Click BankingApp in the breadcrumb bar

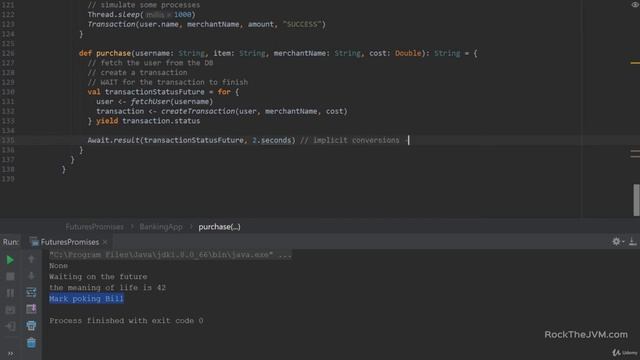tap(161, 227)
